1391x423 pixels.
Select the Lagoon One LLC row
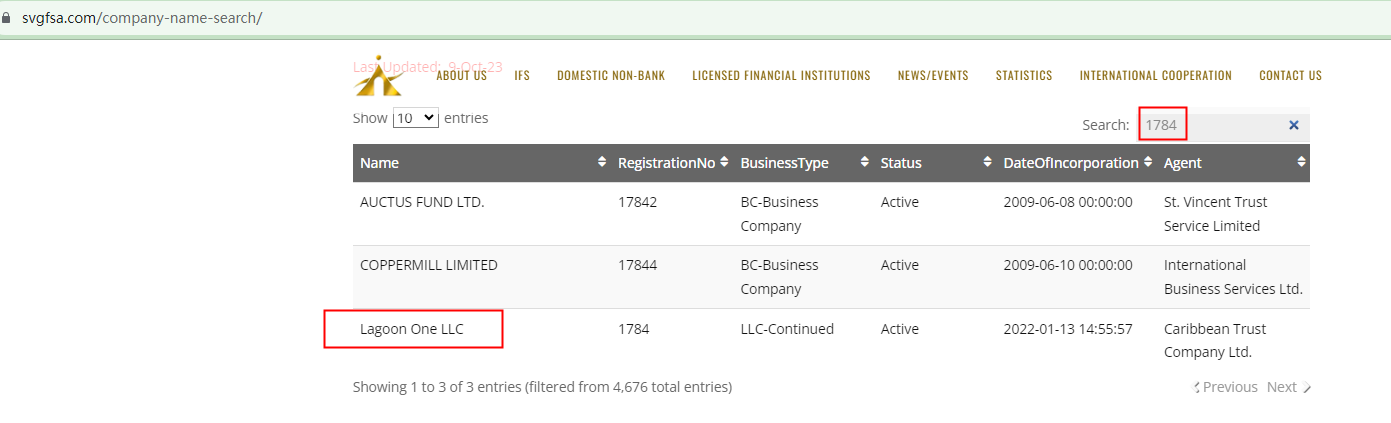tap(412, 329)
